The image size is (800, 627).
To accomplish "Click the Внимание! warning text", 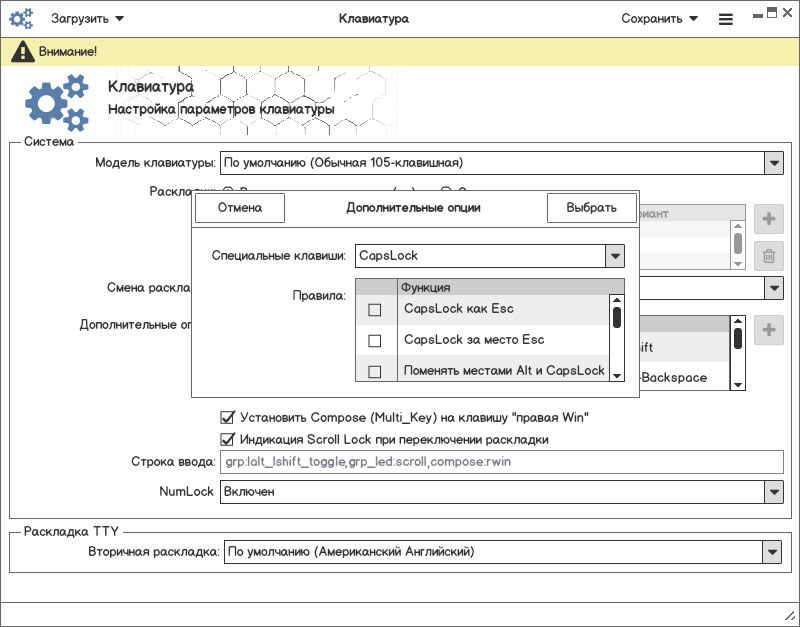I will 68,52.
